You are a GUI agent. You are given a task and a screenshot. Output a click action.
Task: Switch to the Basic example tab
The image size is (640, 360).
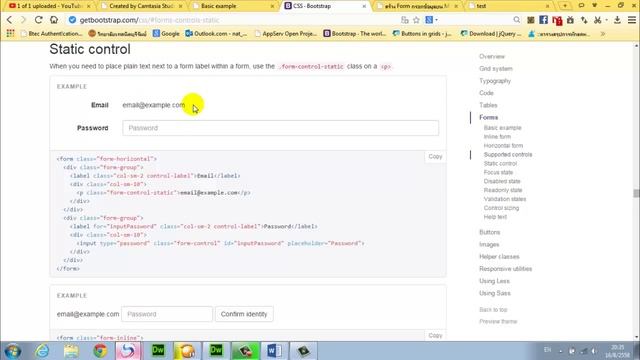click(218, 6)
